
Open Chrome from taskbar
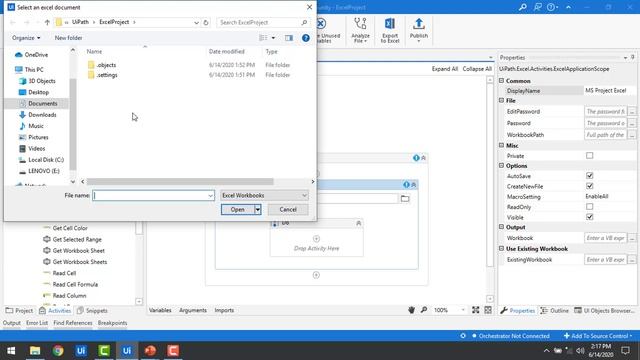tap(58, 351)
